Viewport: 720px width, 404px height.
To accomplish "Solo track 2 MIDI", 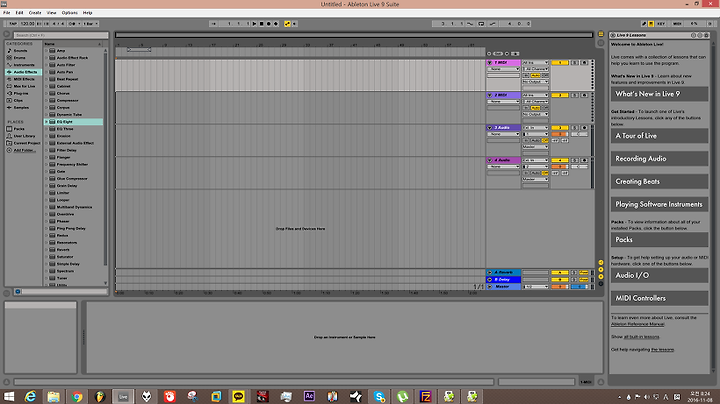I will tap(575, 95).
